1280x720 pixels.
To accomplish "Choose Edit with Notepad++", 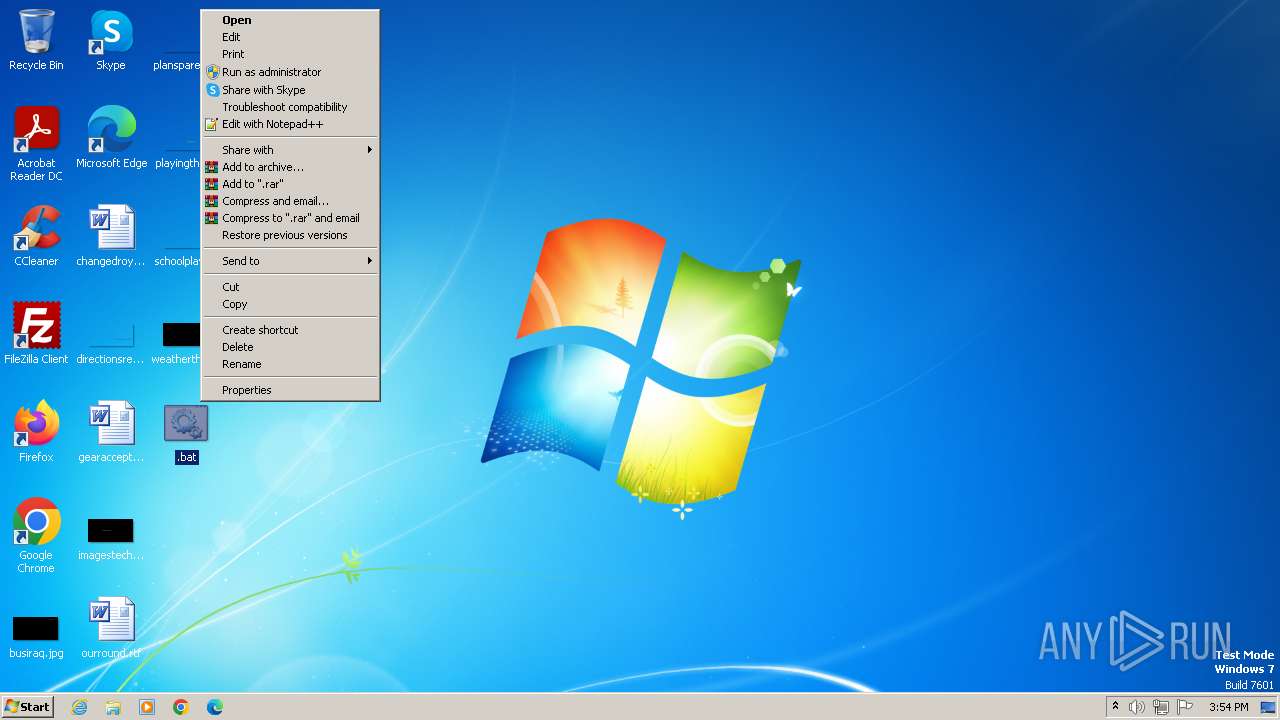I will click(290, 124).
